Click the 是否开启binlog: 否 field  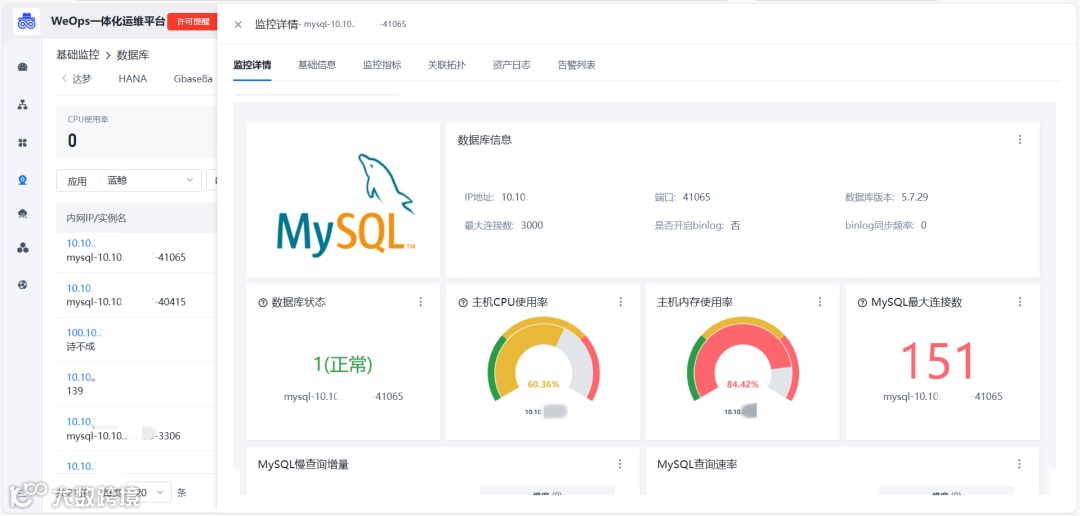(697, 225)
